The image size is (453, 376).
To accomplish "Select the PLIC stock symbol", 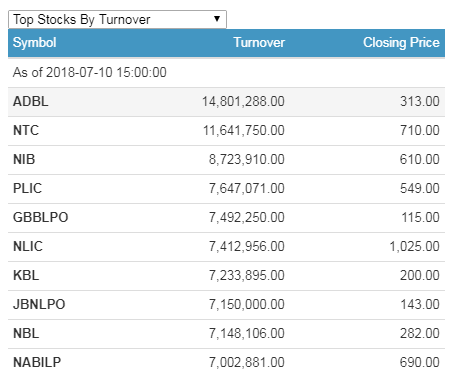I will 27,188.
